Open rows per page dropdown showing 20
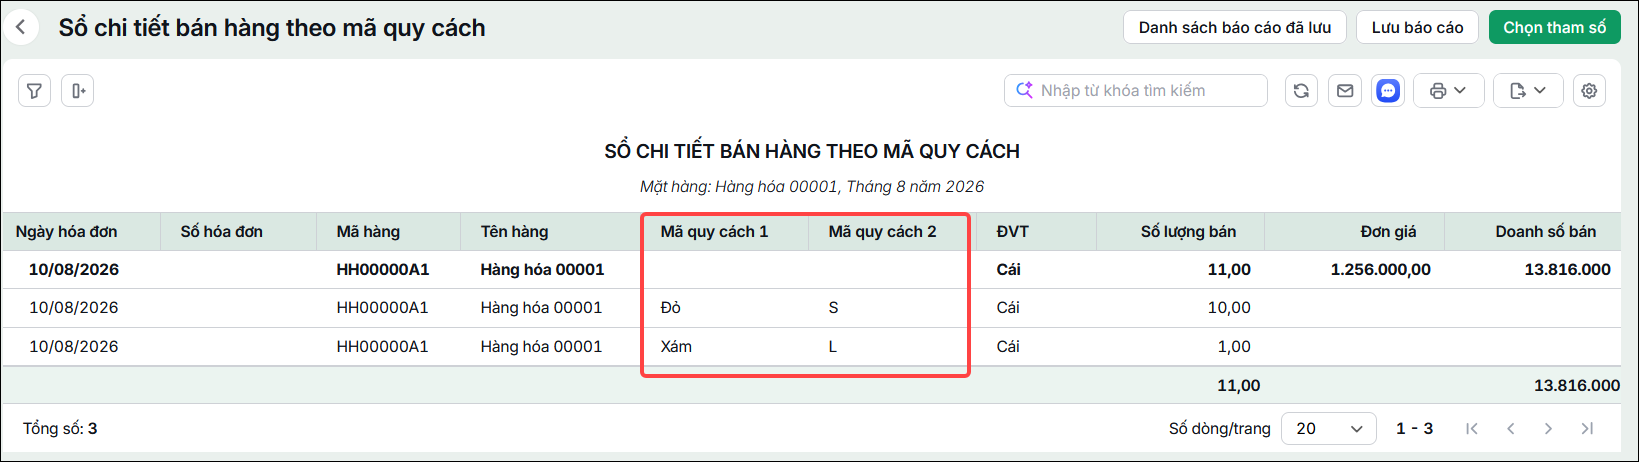 coord(1329,428)
